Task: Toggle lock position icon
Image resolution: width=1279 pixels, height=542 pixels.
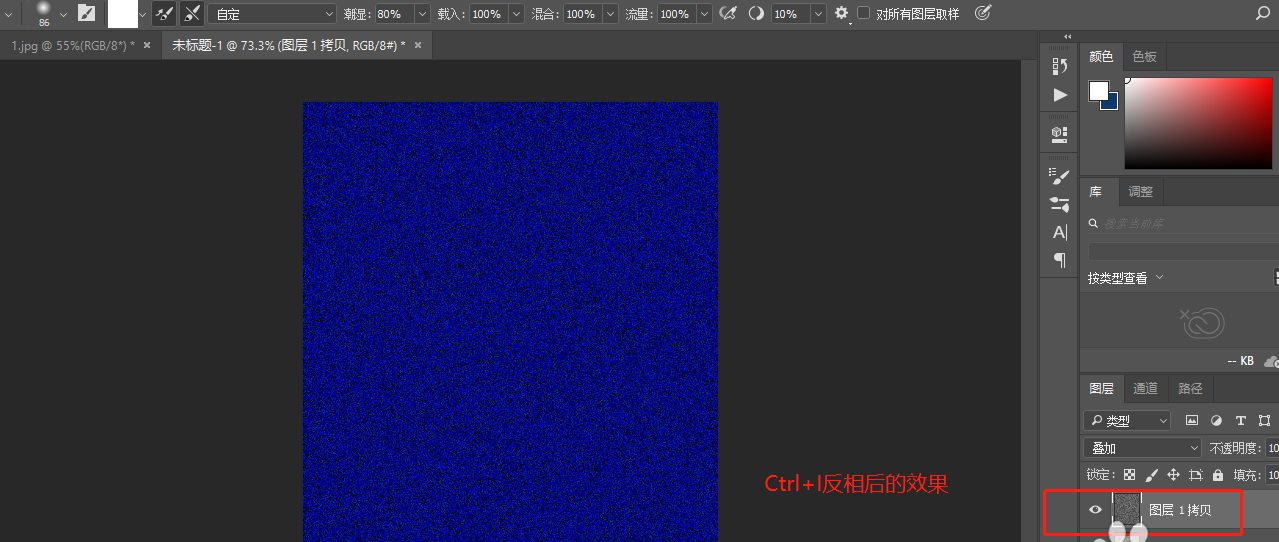Action: click(1173, 475)
